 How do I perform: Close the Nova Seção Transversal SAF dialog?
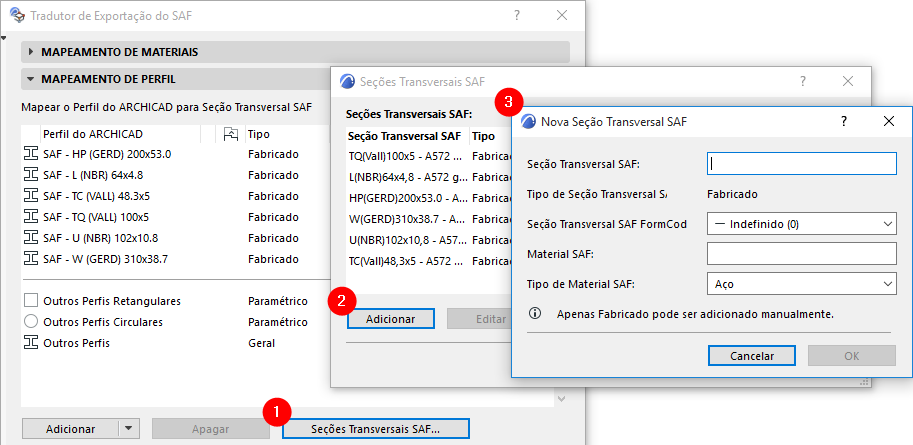click(889, 121)
